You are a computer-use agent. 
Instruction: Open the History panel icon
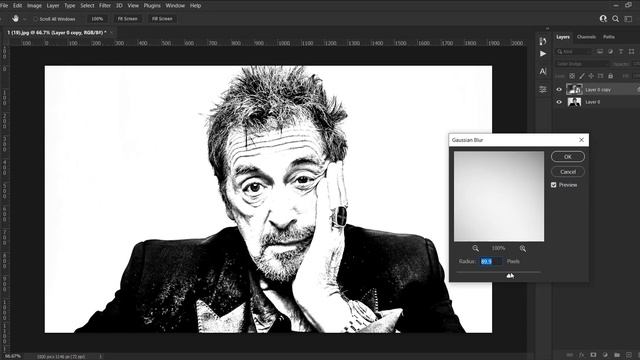click(x=542, y=41)
